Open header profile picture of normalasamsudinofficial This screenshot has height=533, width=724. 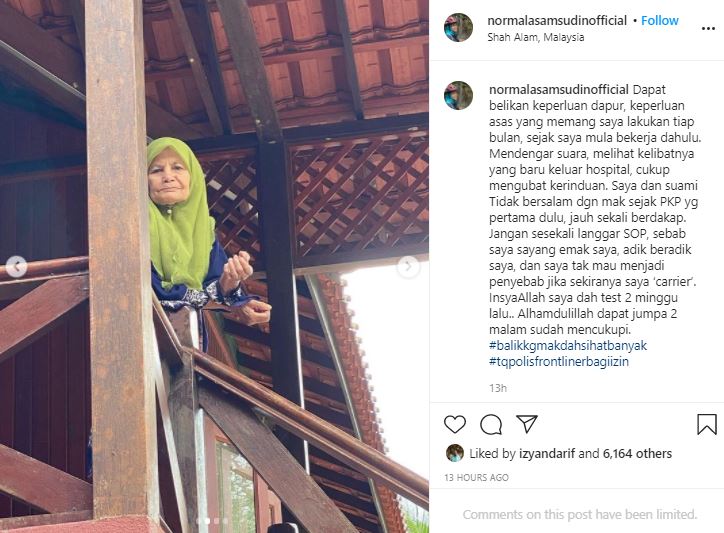(458, 27)
